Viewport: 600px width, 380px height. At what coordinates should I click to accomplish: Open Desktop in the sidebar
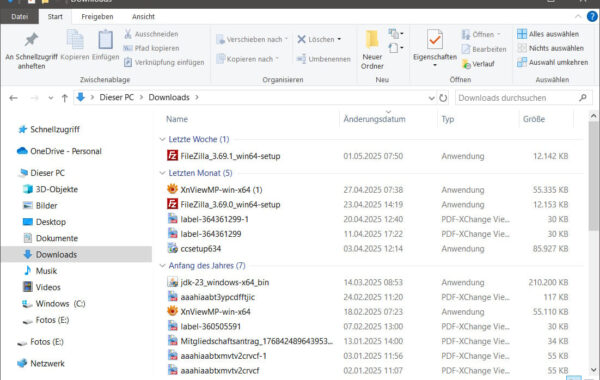pyautogui.click(x=51, y=222)
